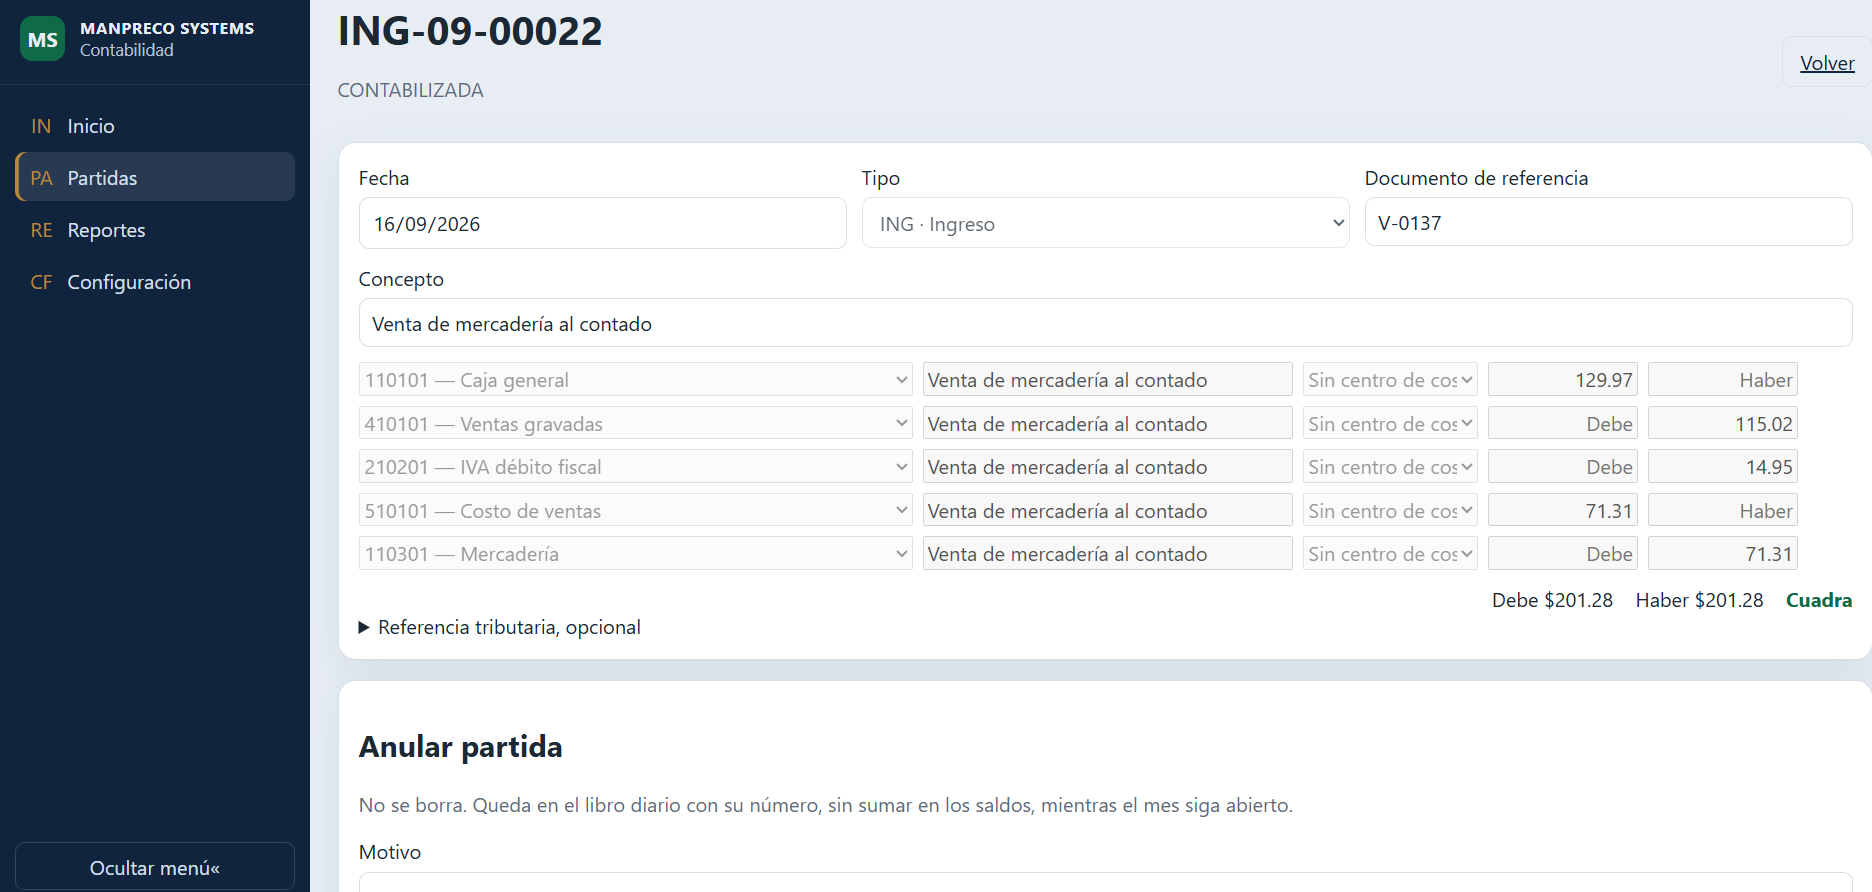This screenshot has height=892, width=1872.
Task: Click the description field in Caja general row
Action: 1108,380
